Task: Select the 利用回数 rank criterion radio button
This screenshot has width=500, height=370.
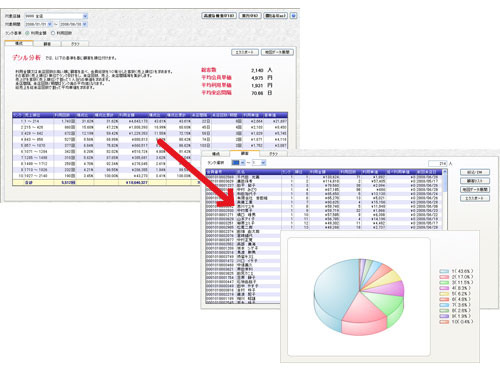Action: tap(53, 33)
